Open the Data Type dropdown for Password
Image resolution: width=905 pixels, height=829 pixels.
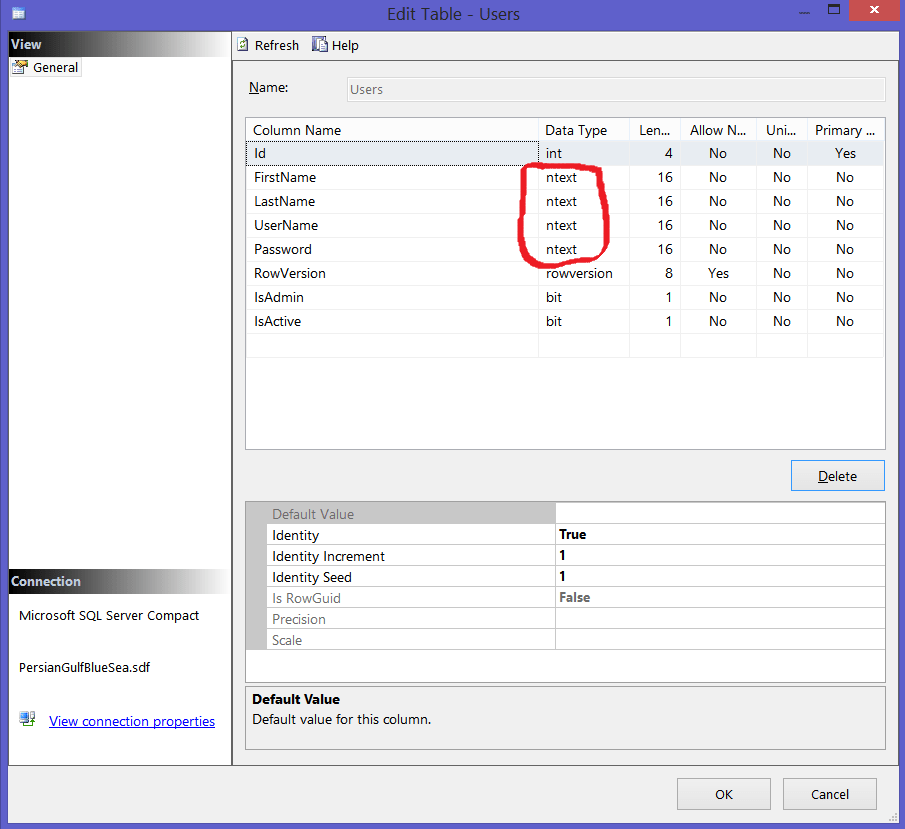coord(583,249)
